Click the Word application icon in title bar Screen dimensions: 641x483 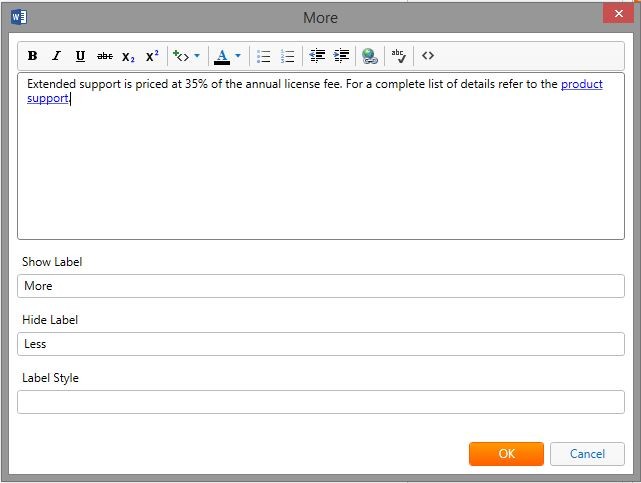pyautogui.click(x=19, y=17)
